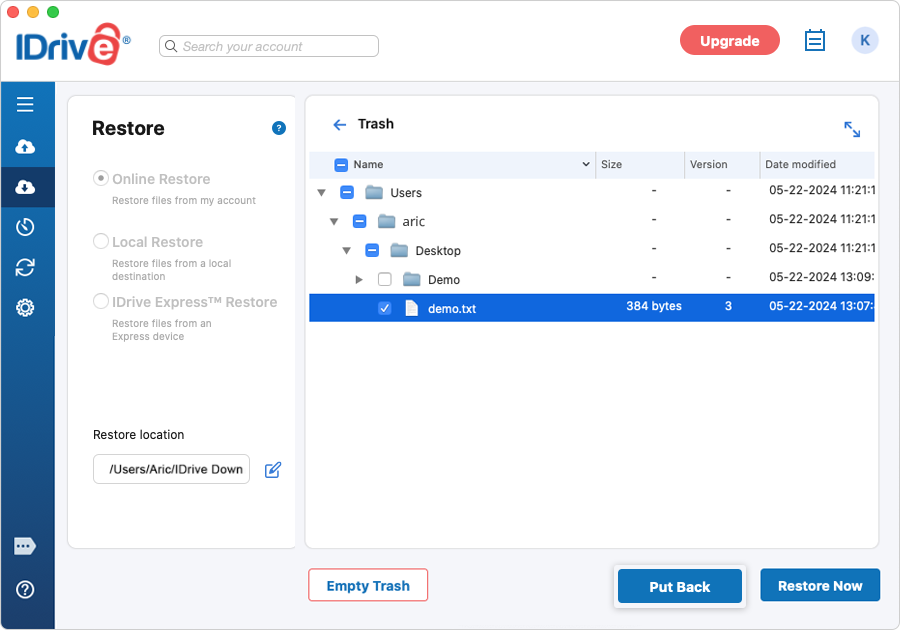Click the search magnifier icon
Viewport: 900px width, 630px height.
170,46
